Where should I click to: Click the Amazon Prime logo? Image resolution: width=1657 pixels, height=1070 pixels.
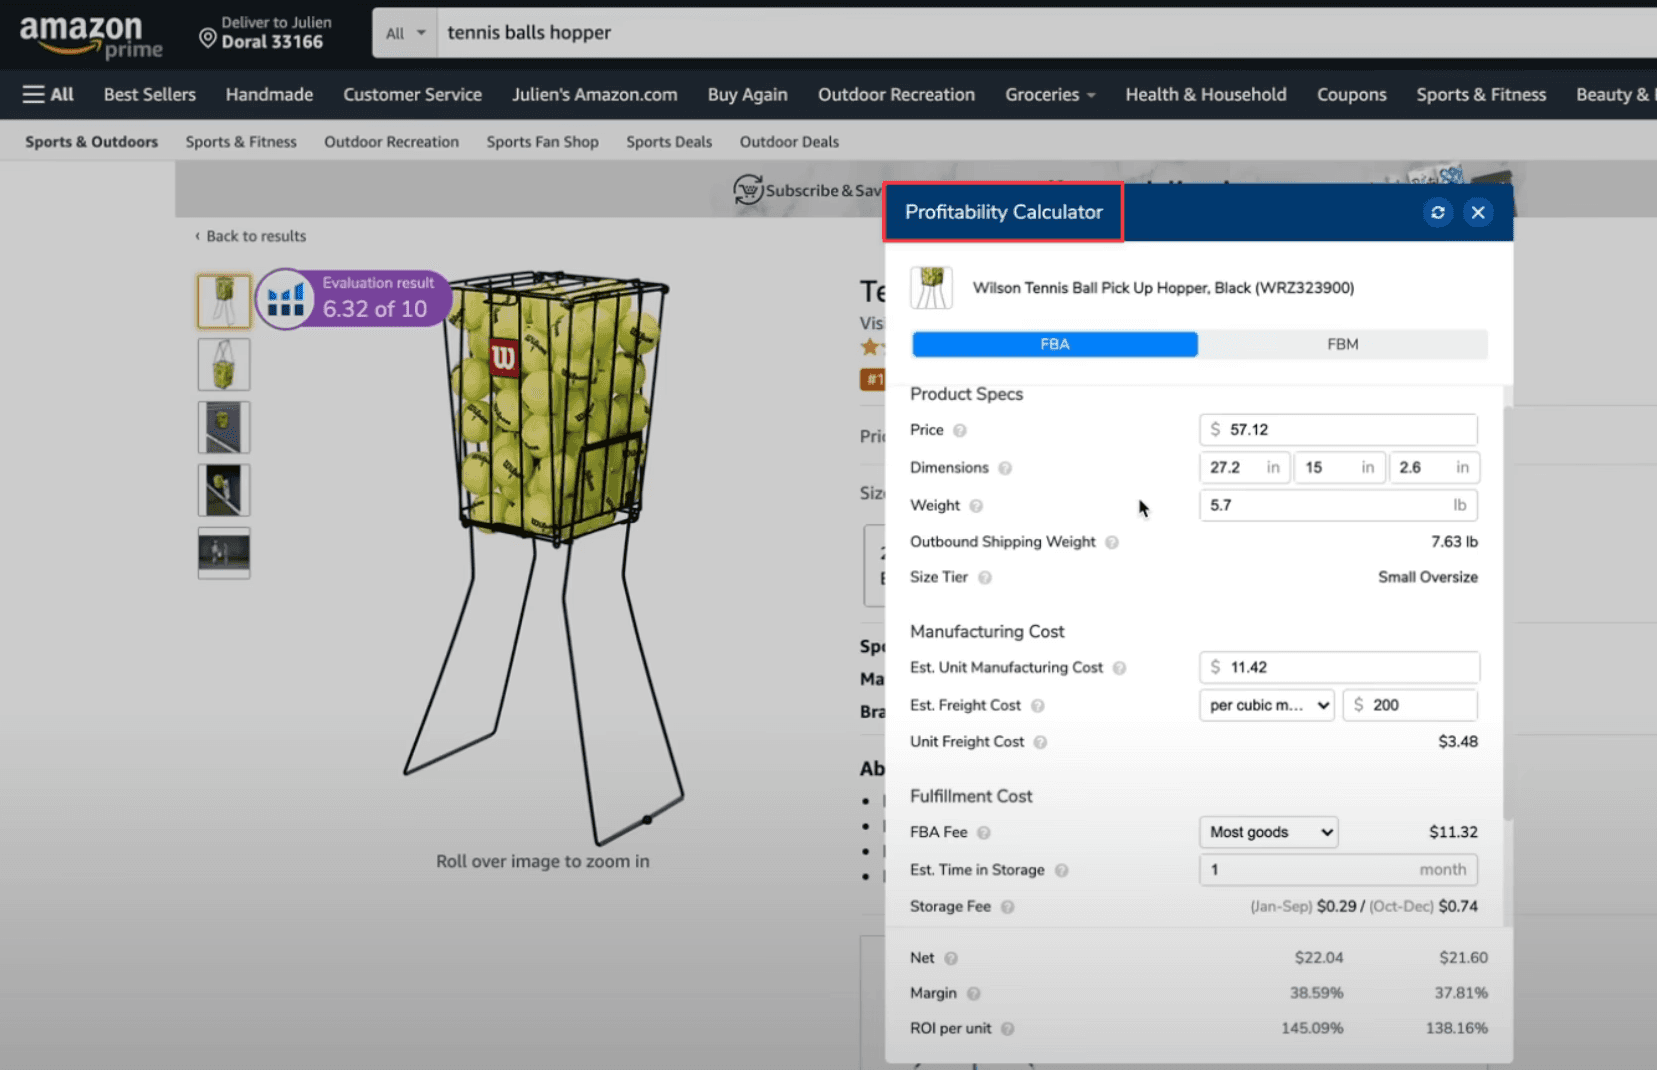click(91, 36)
